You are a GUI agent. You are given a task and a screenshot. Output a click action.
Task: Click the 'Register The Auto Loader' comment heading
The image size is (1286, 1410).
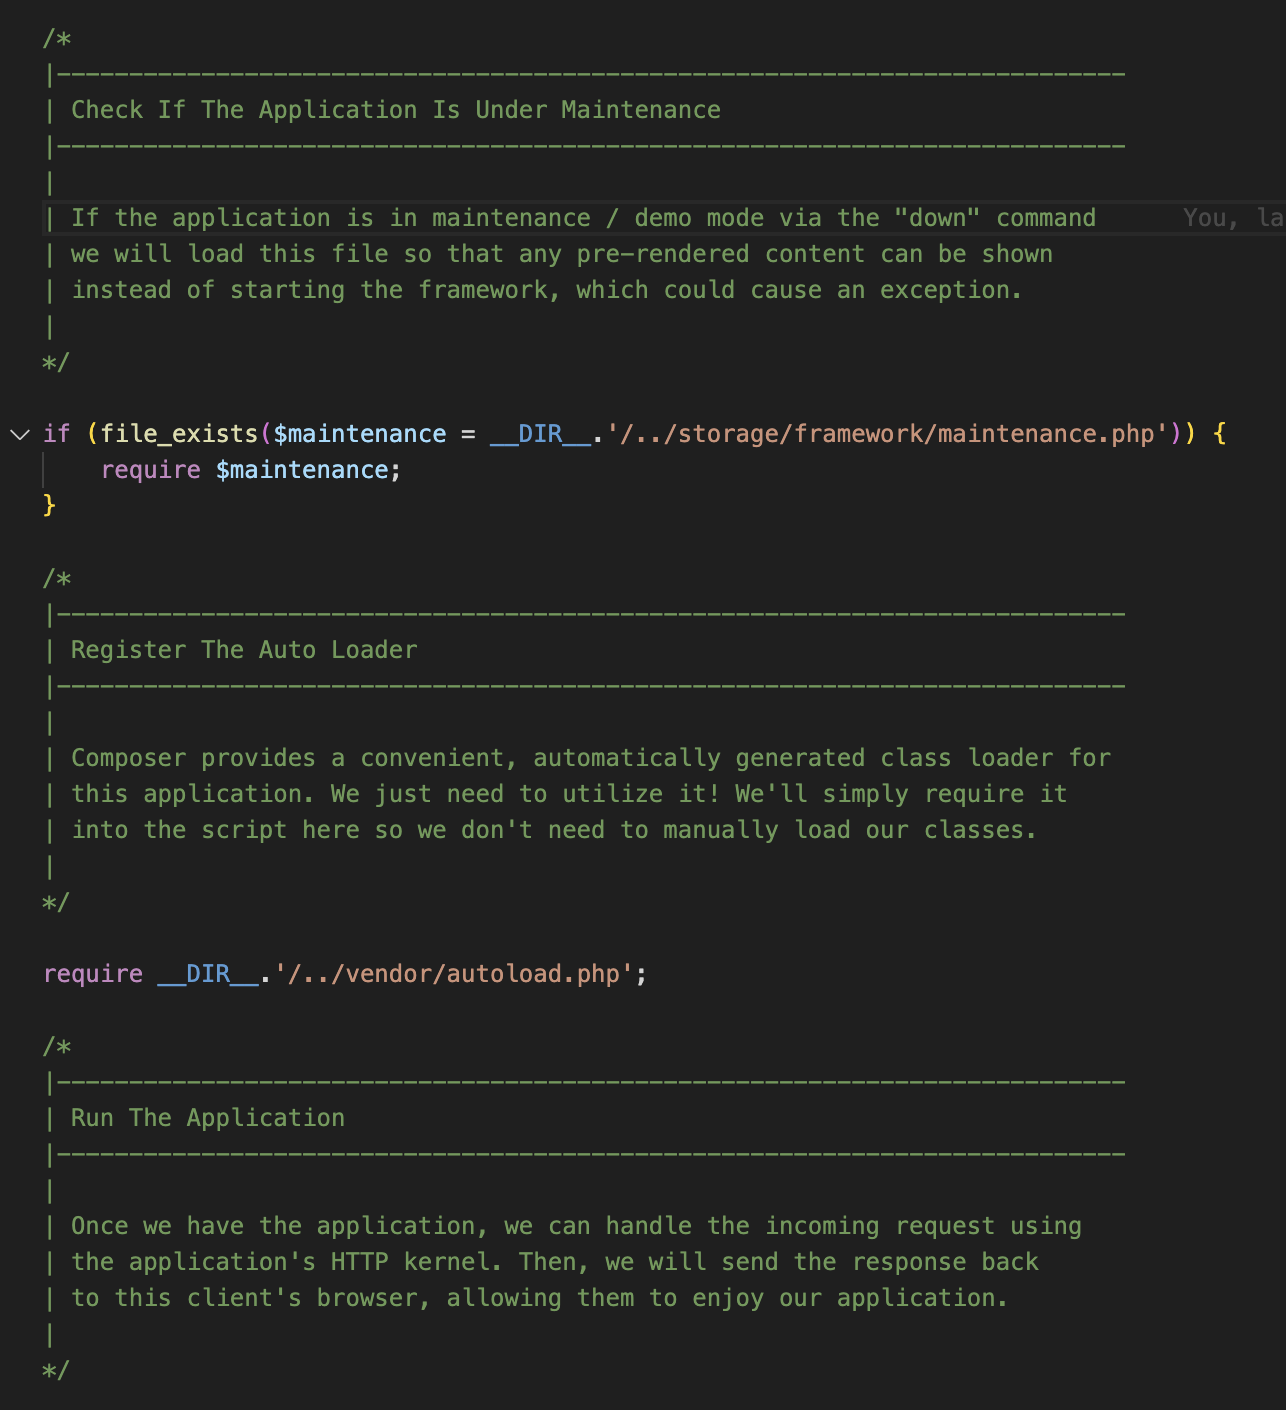pyautogui.click(x=244, y=650)
